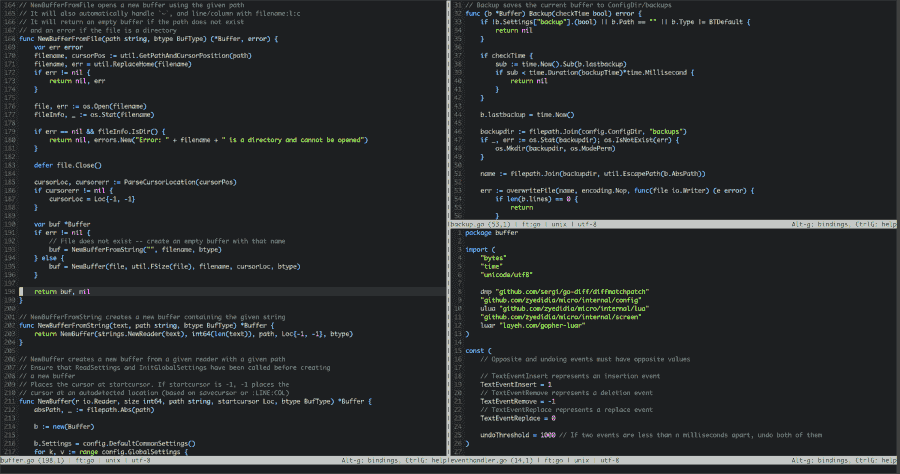Click ft:go in the buffer.go status bar
Screen dimensions: 900x474
[84, 460]
